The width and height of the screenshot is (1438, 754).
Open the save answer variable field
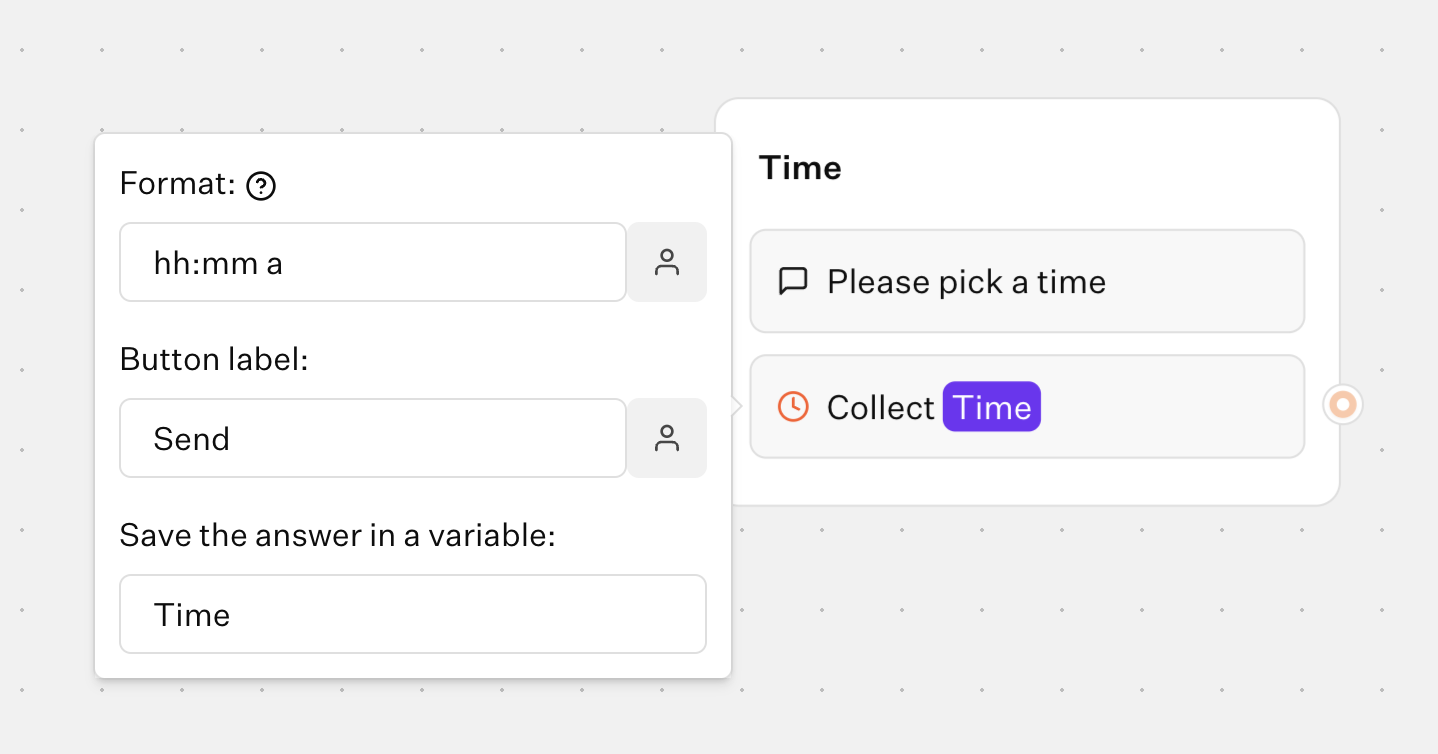[412, 614]
